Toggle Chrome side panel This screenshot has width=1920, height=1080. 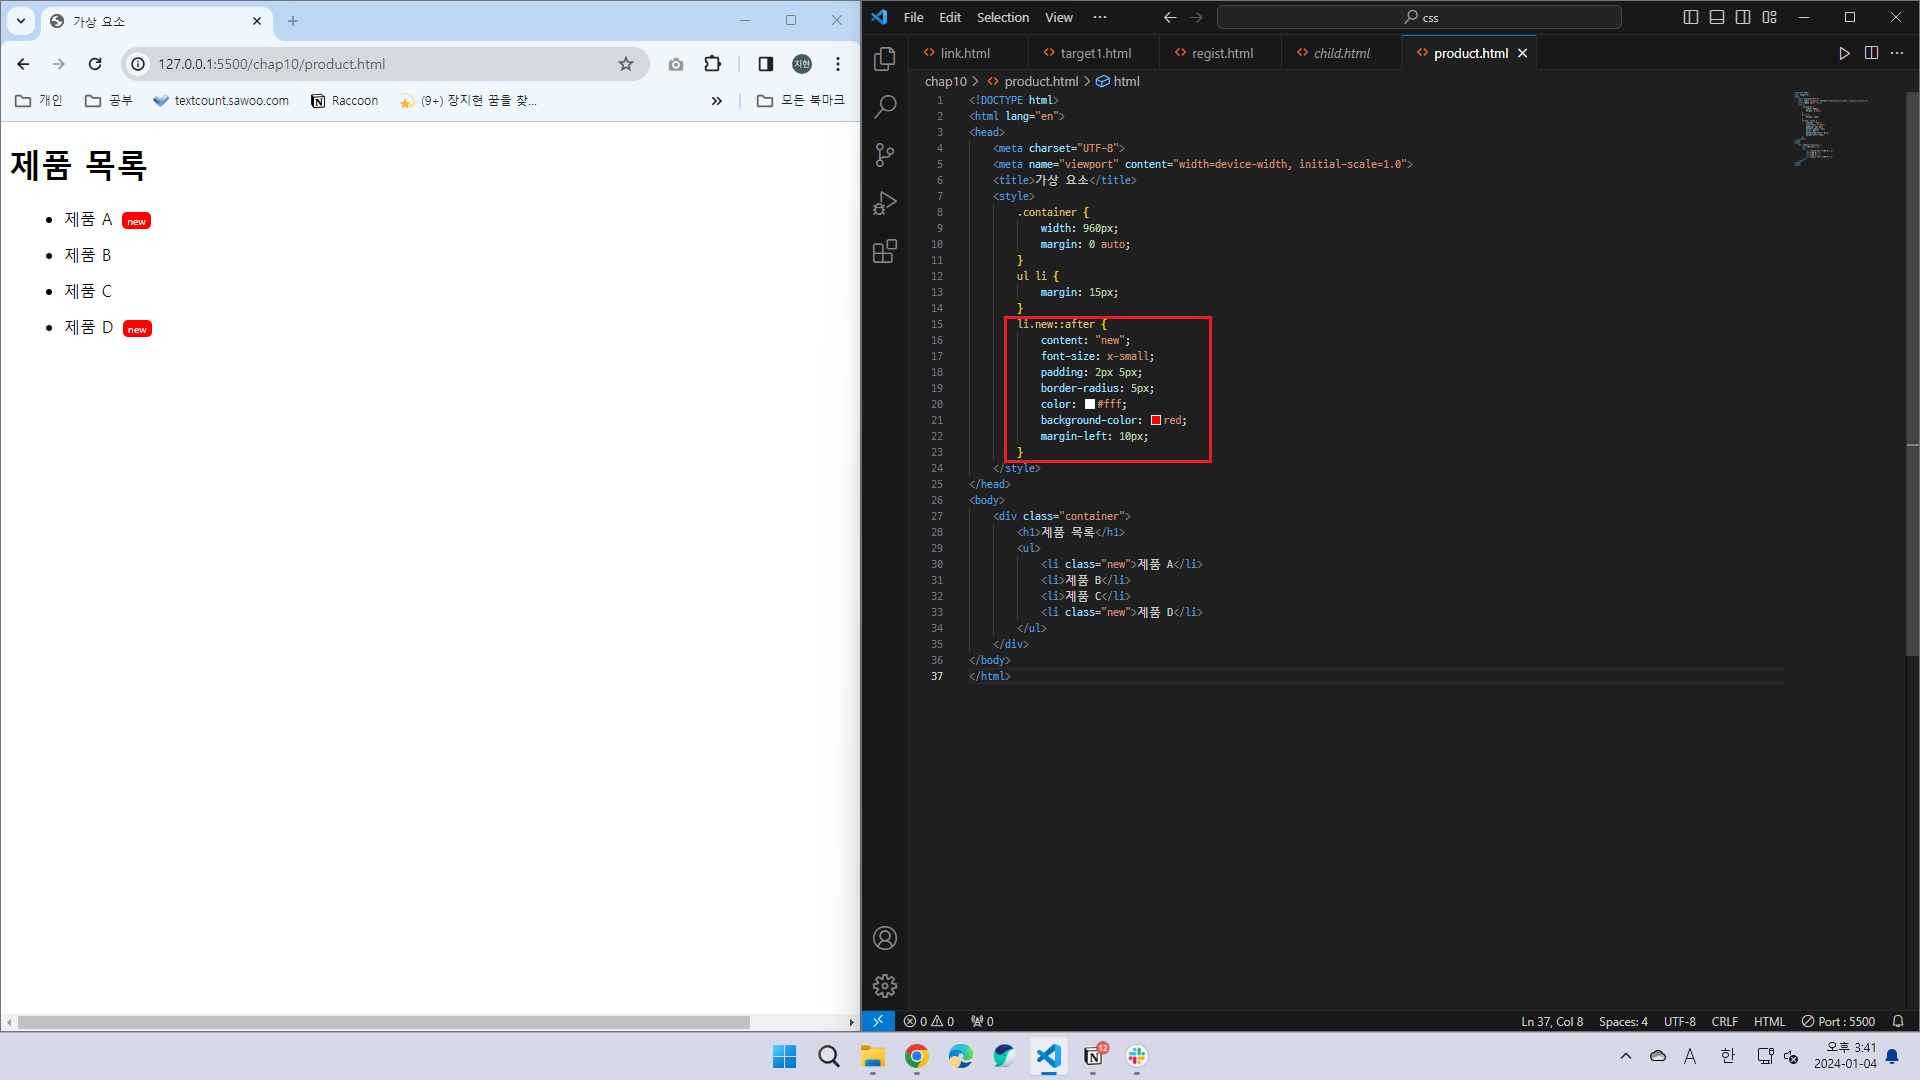(765, 64)
